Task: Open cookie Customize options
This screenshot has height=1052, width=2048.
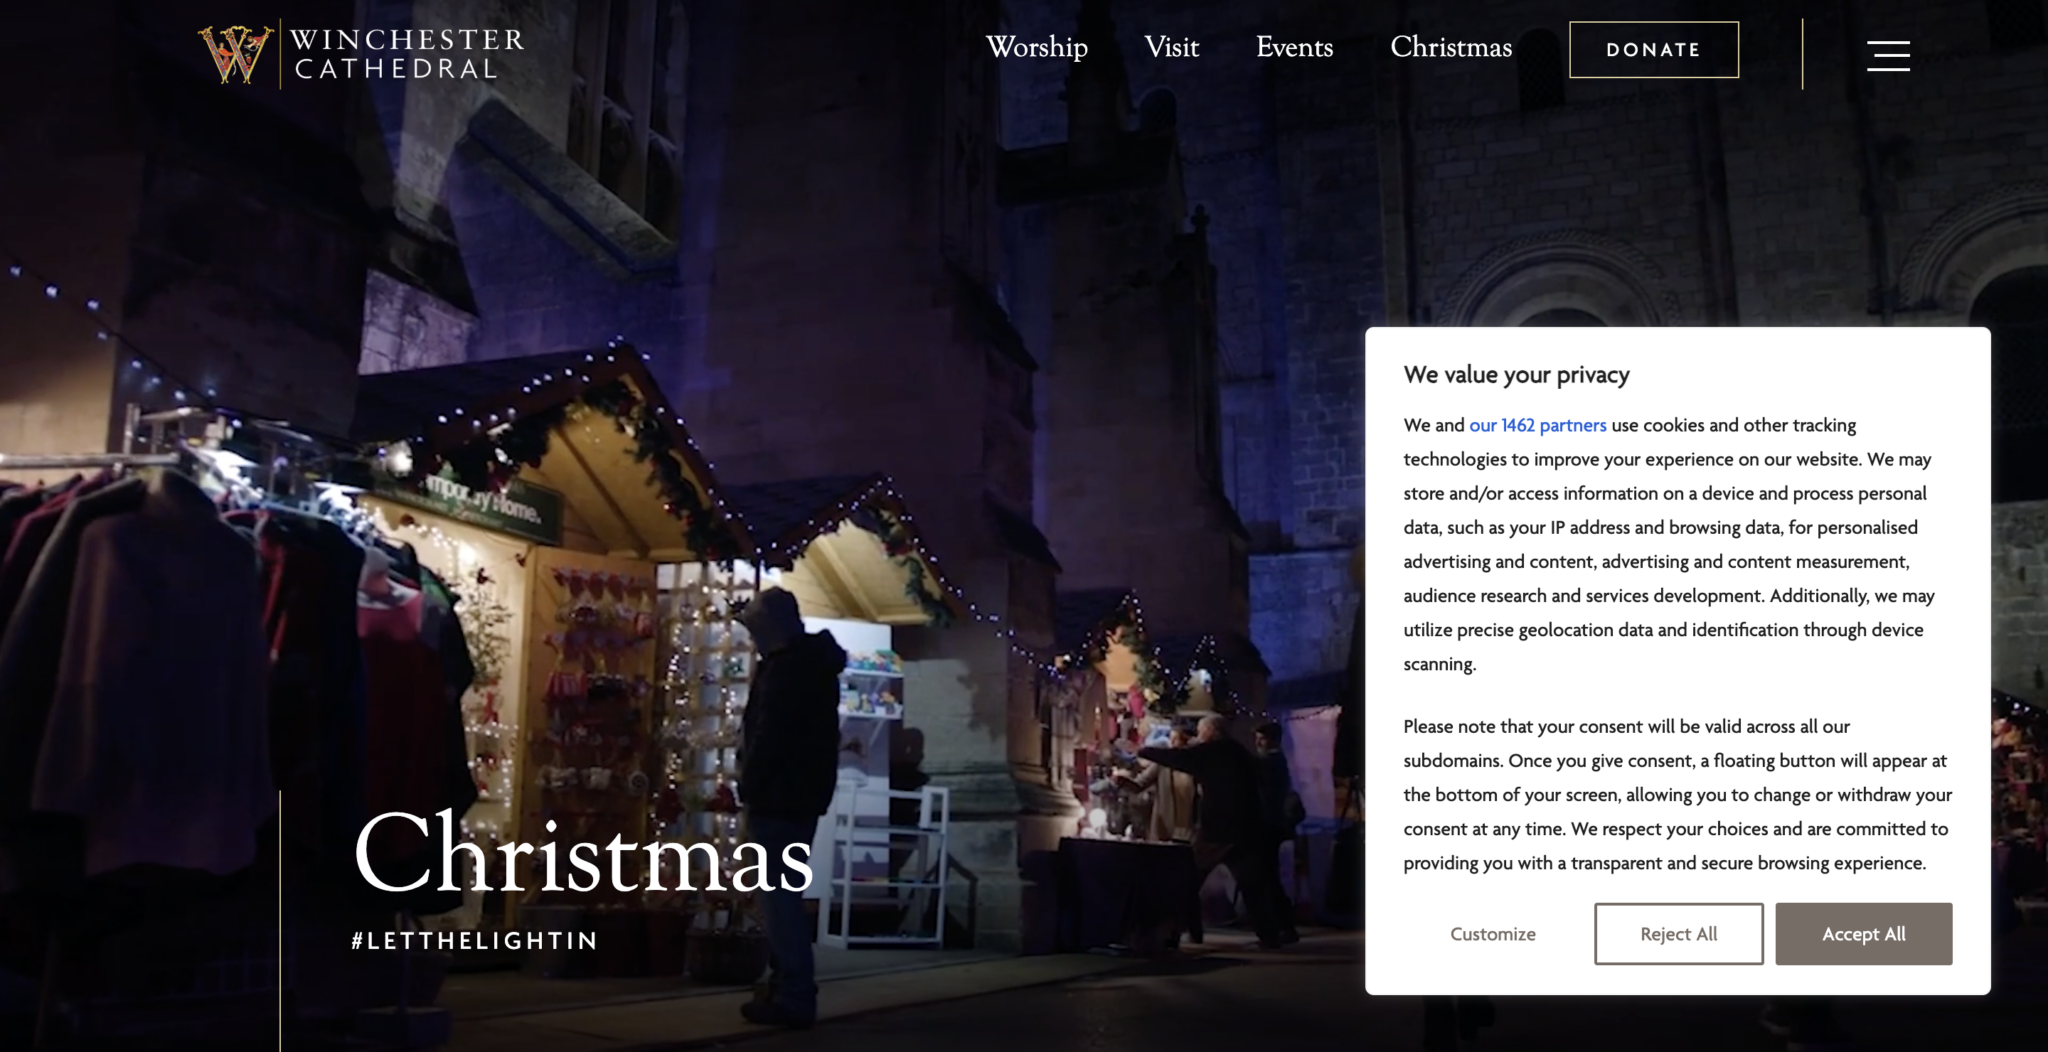Action: coord(1492,933)
